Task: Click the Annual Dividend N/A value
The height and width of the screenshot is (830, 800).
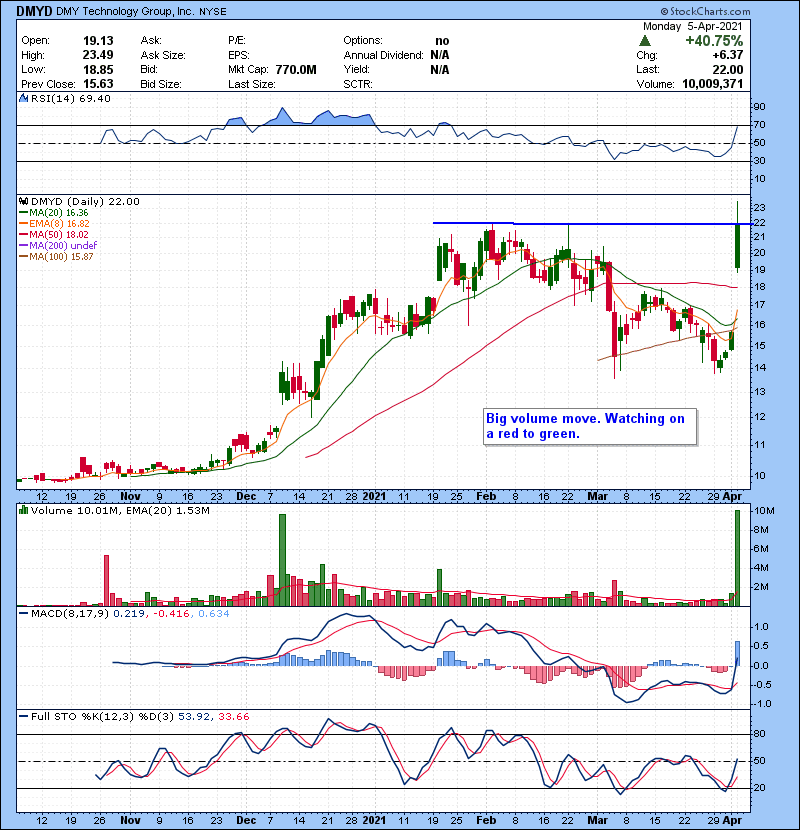Action: click(x=439, y=55)
